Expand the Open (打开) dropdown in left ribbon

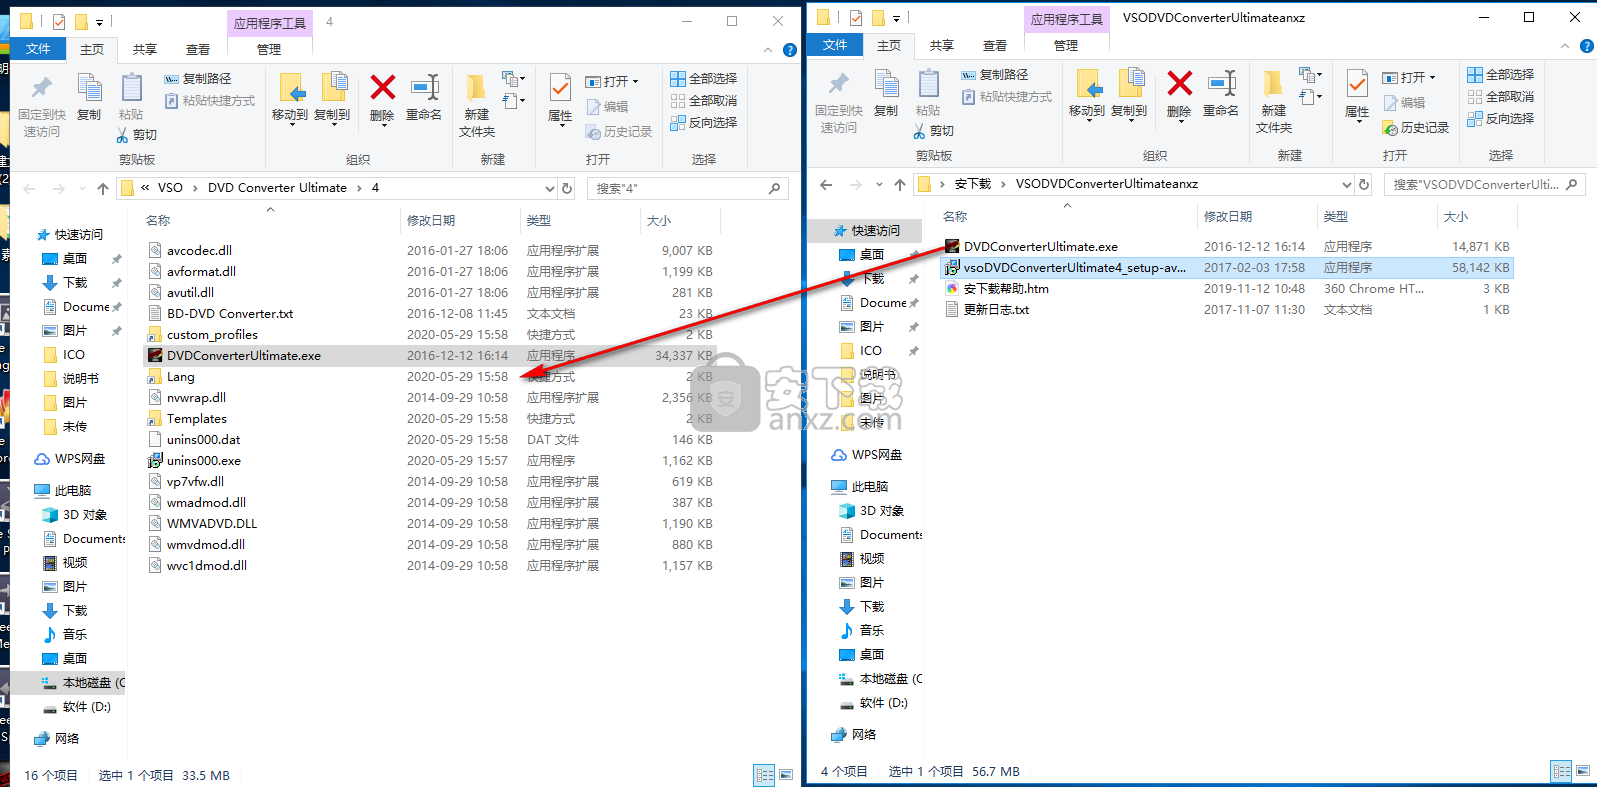pyautogui.click(x=635, y=82)
